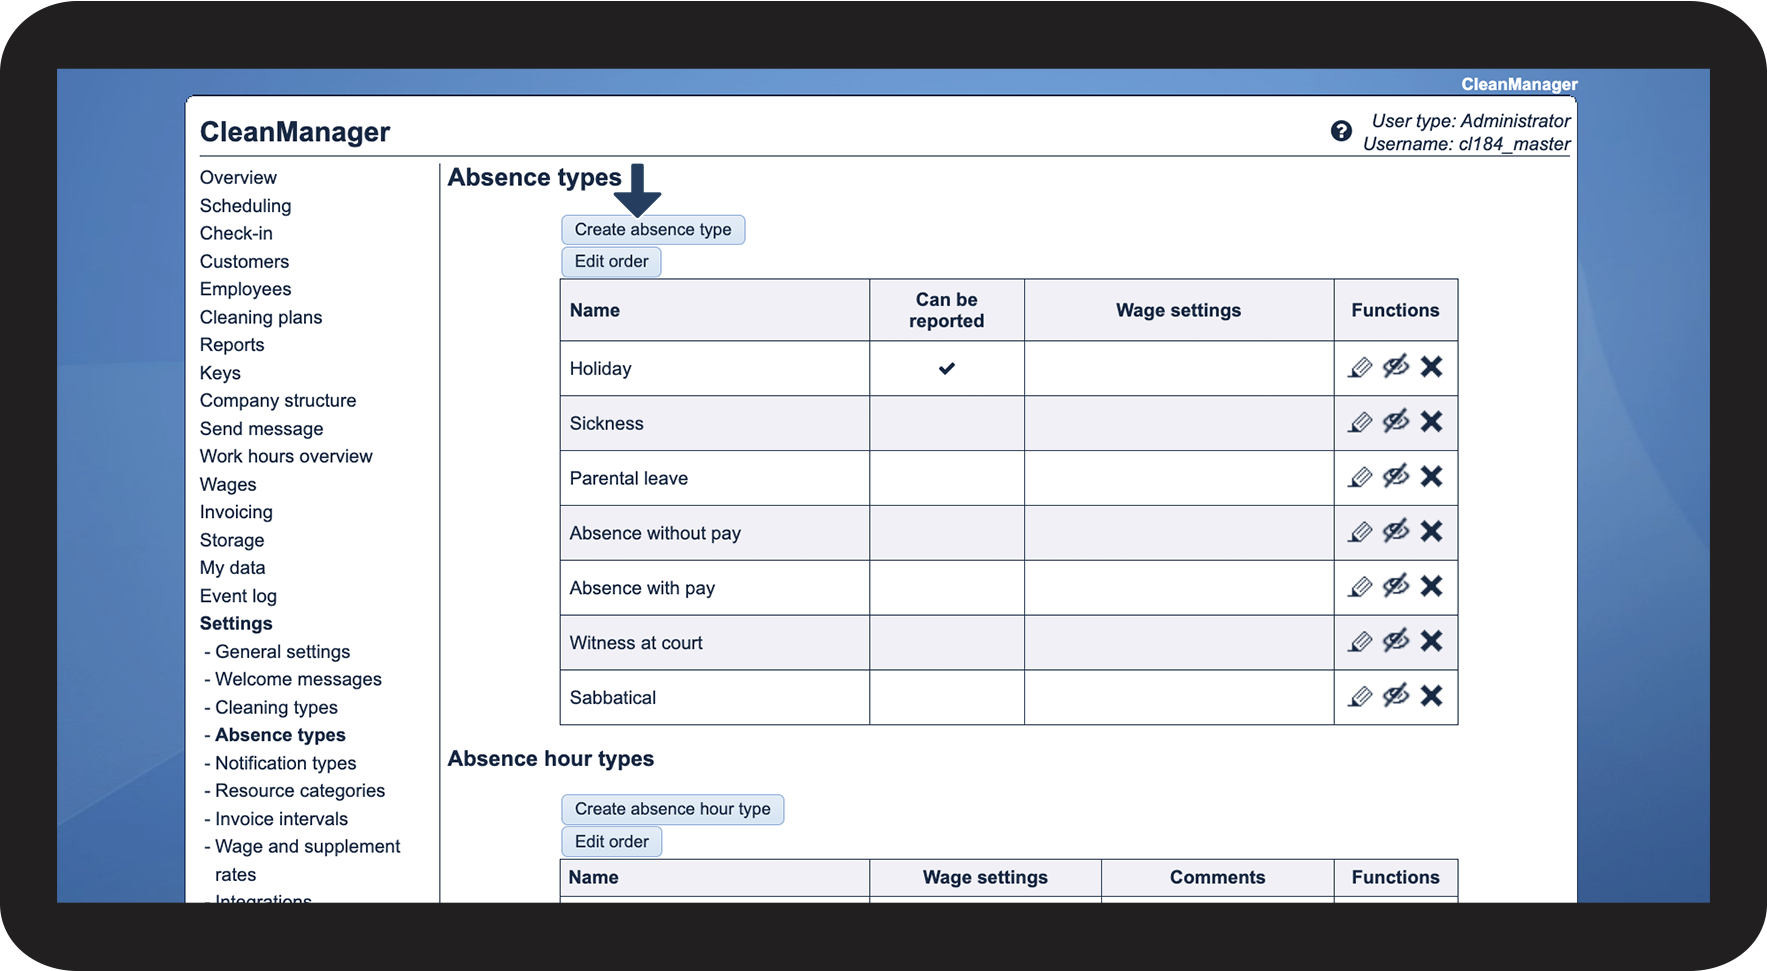Open Notification types in settings menu
This screenshot has width=1767, height=971.
[285, 763]
